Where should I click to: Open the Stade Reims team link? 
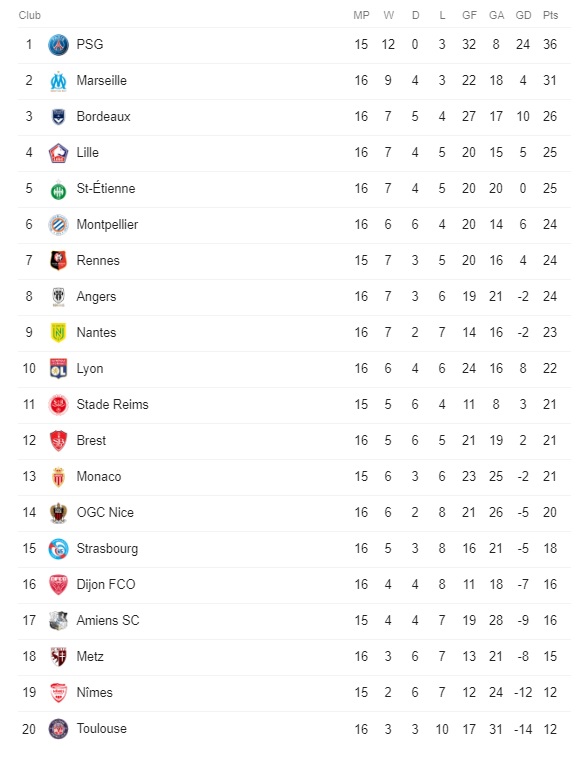point(112,404)
